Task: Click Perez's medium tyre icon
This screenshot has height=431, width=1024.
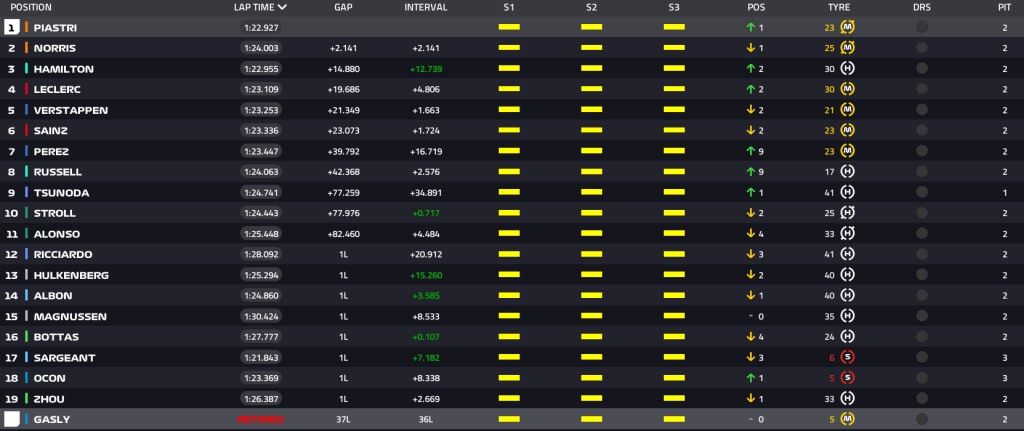Action: click(848, 152)
